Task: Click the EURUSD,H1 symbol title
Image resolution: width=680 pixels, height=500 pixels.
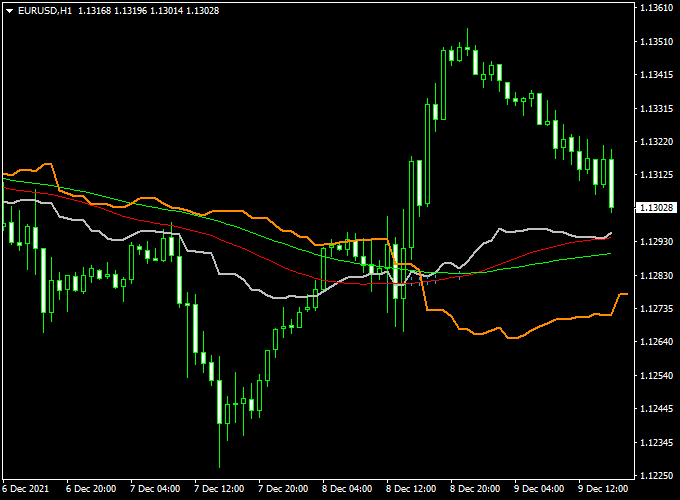Action: point(45,11)
